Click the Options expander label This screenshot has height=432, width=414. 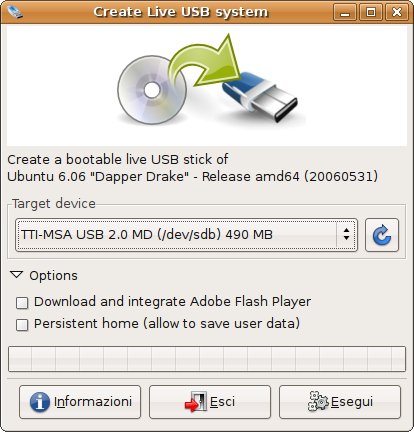pyautogui.click(x=53, y=276)
